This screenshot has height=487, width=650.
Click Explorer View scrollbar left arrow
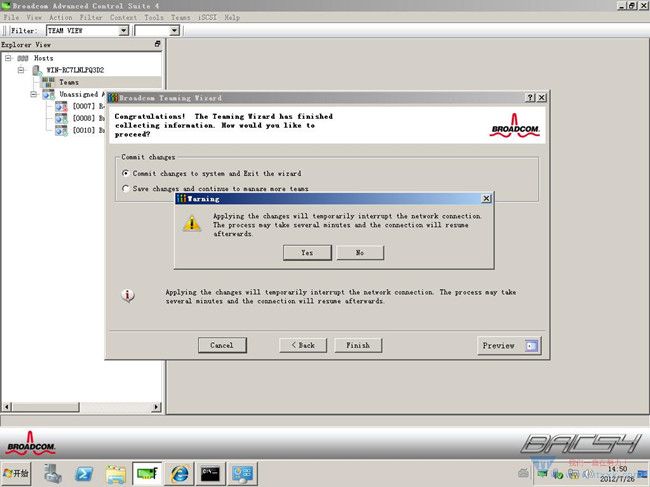6,407
